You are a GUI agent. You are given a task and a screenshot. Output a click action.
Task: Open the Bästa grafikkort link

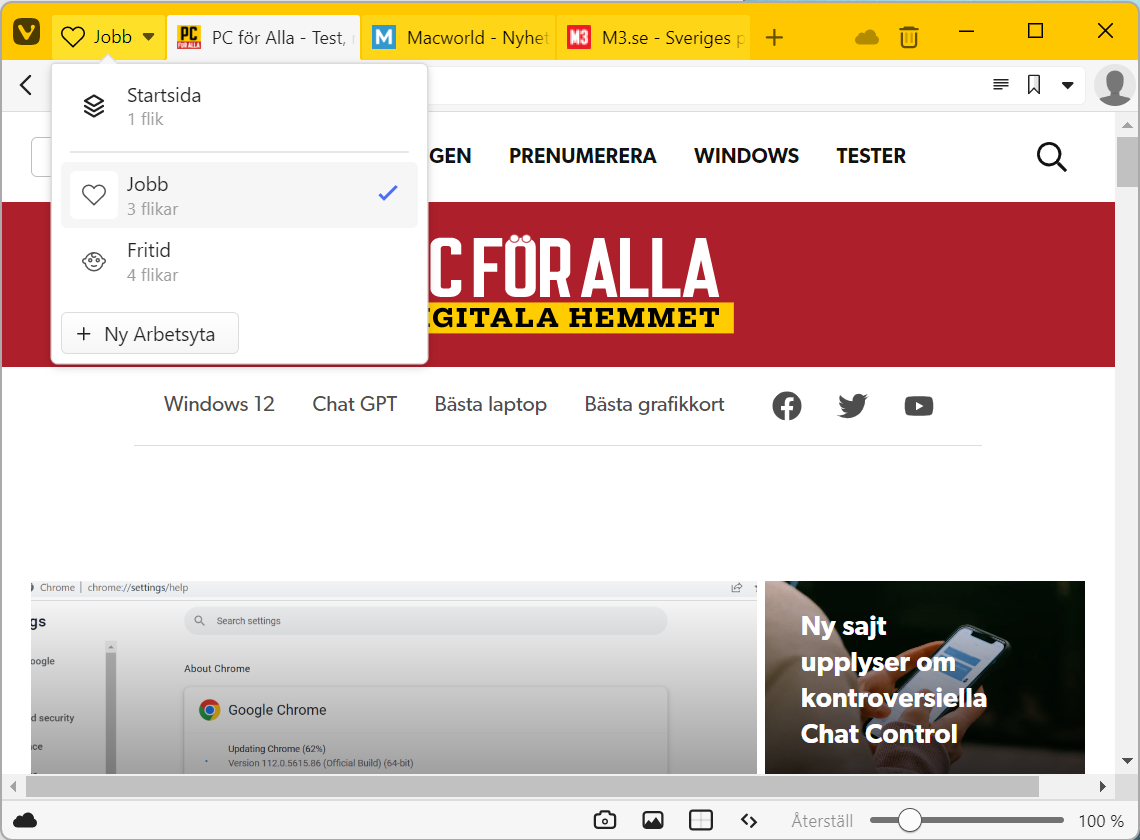[654, 404]
